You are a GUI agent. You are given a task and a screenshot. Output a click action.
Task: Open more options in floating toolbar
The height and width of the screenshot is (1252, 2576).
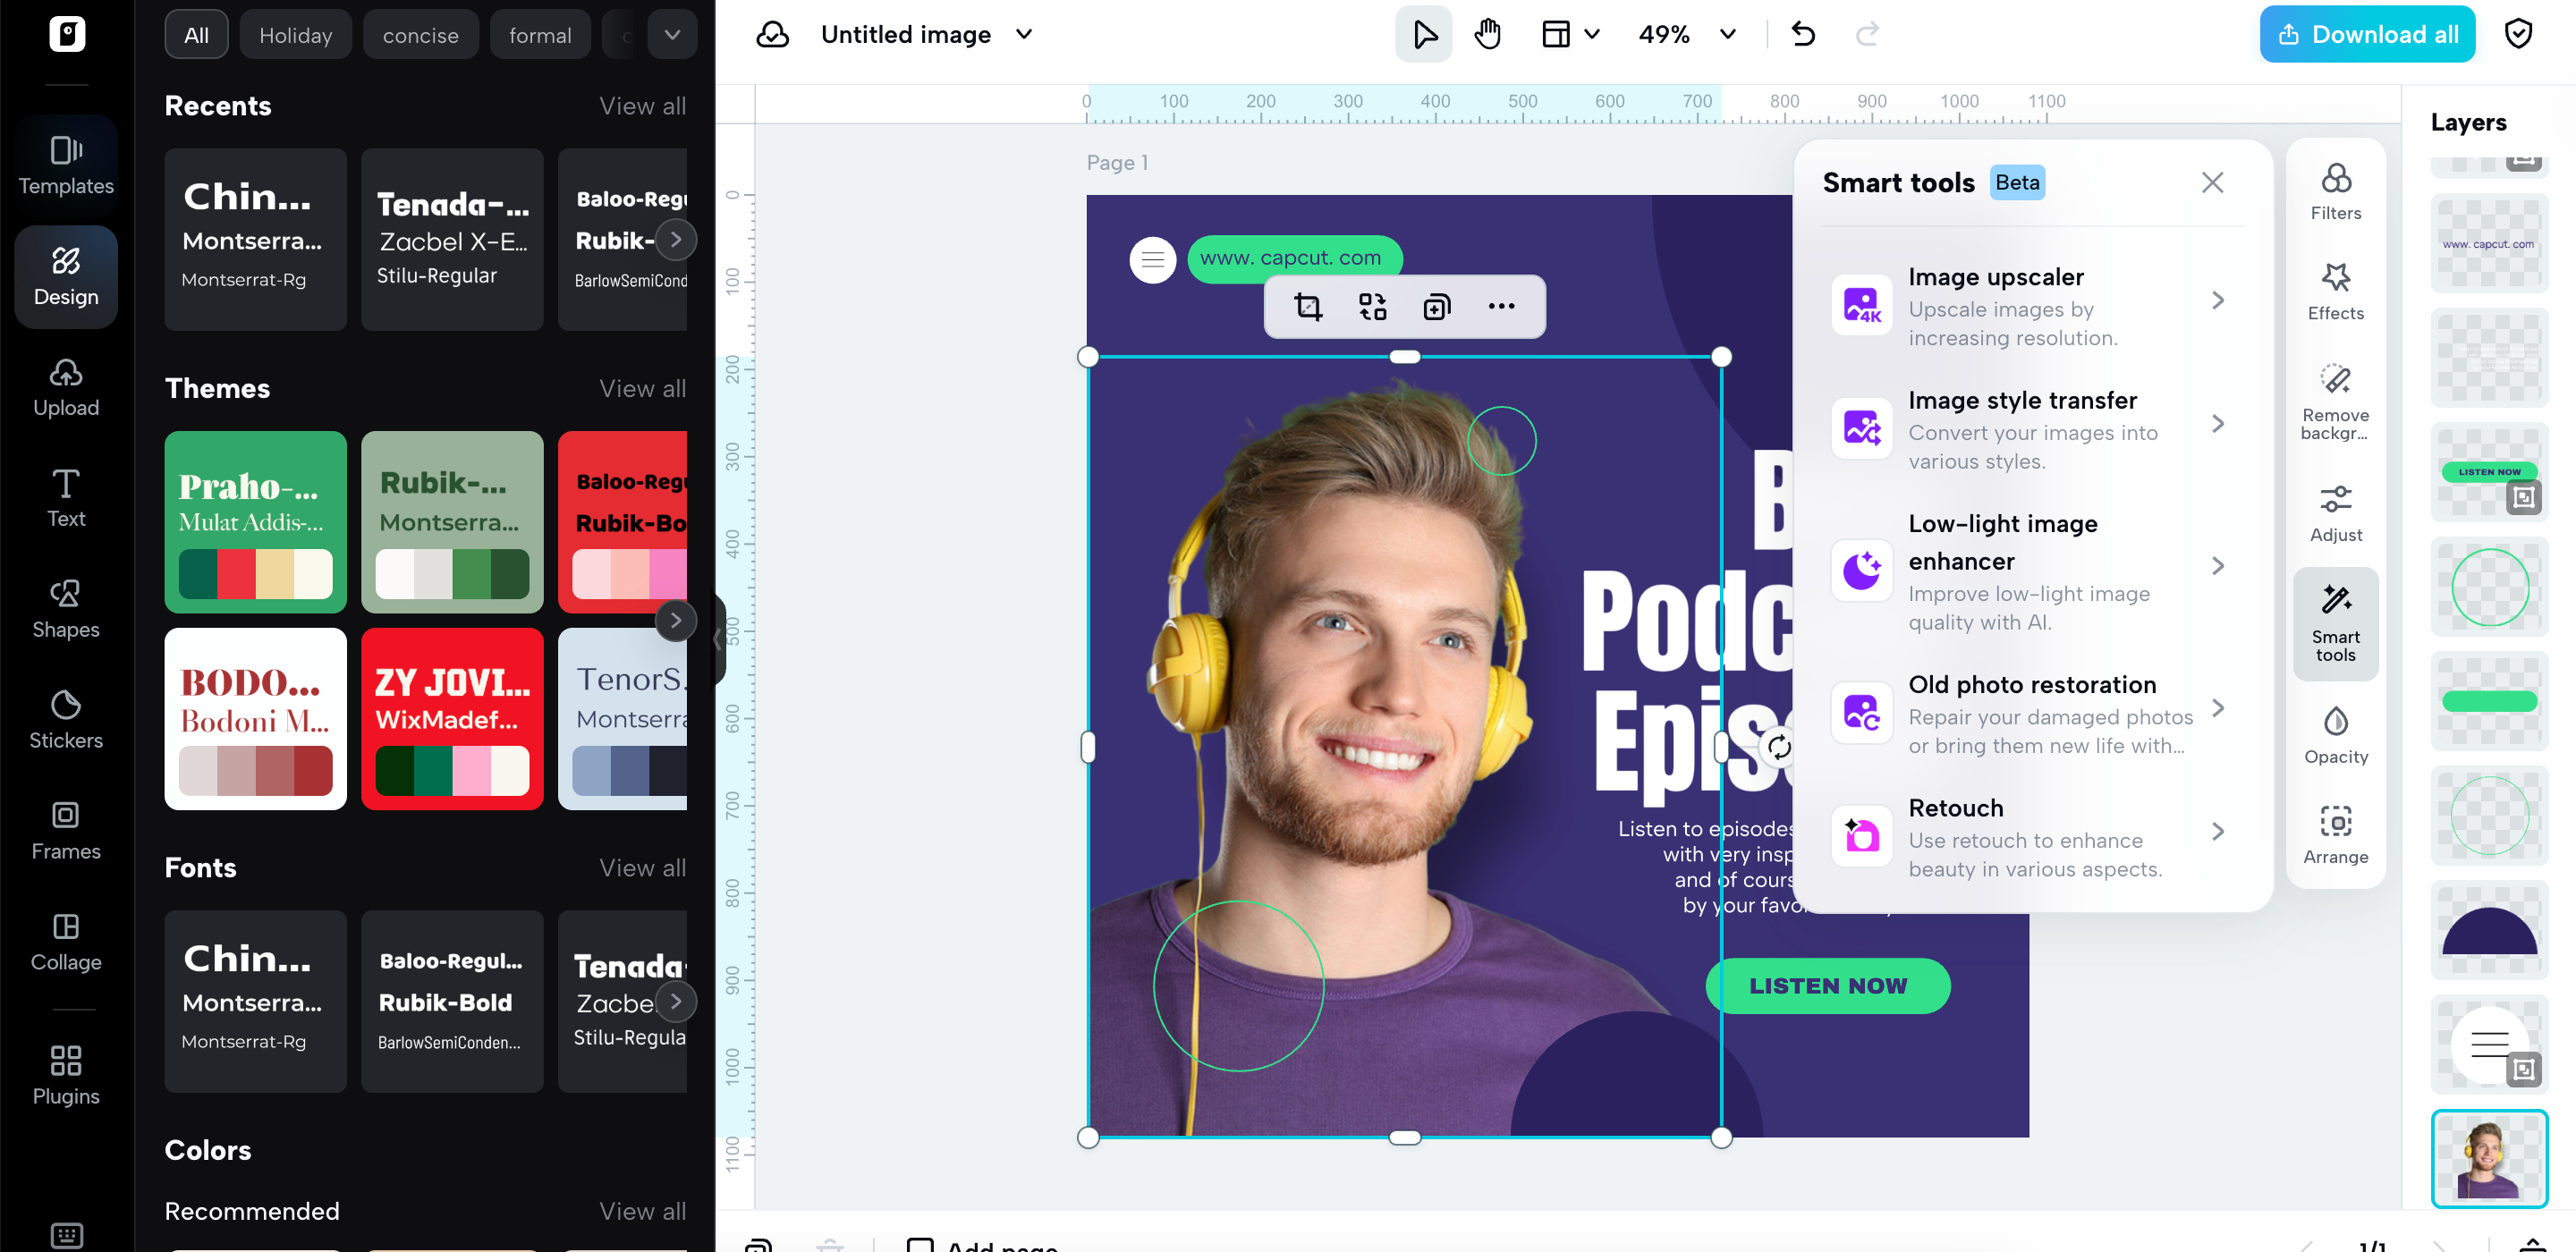pyautogui.click(x=1501, y=306)
